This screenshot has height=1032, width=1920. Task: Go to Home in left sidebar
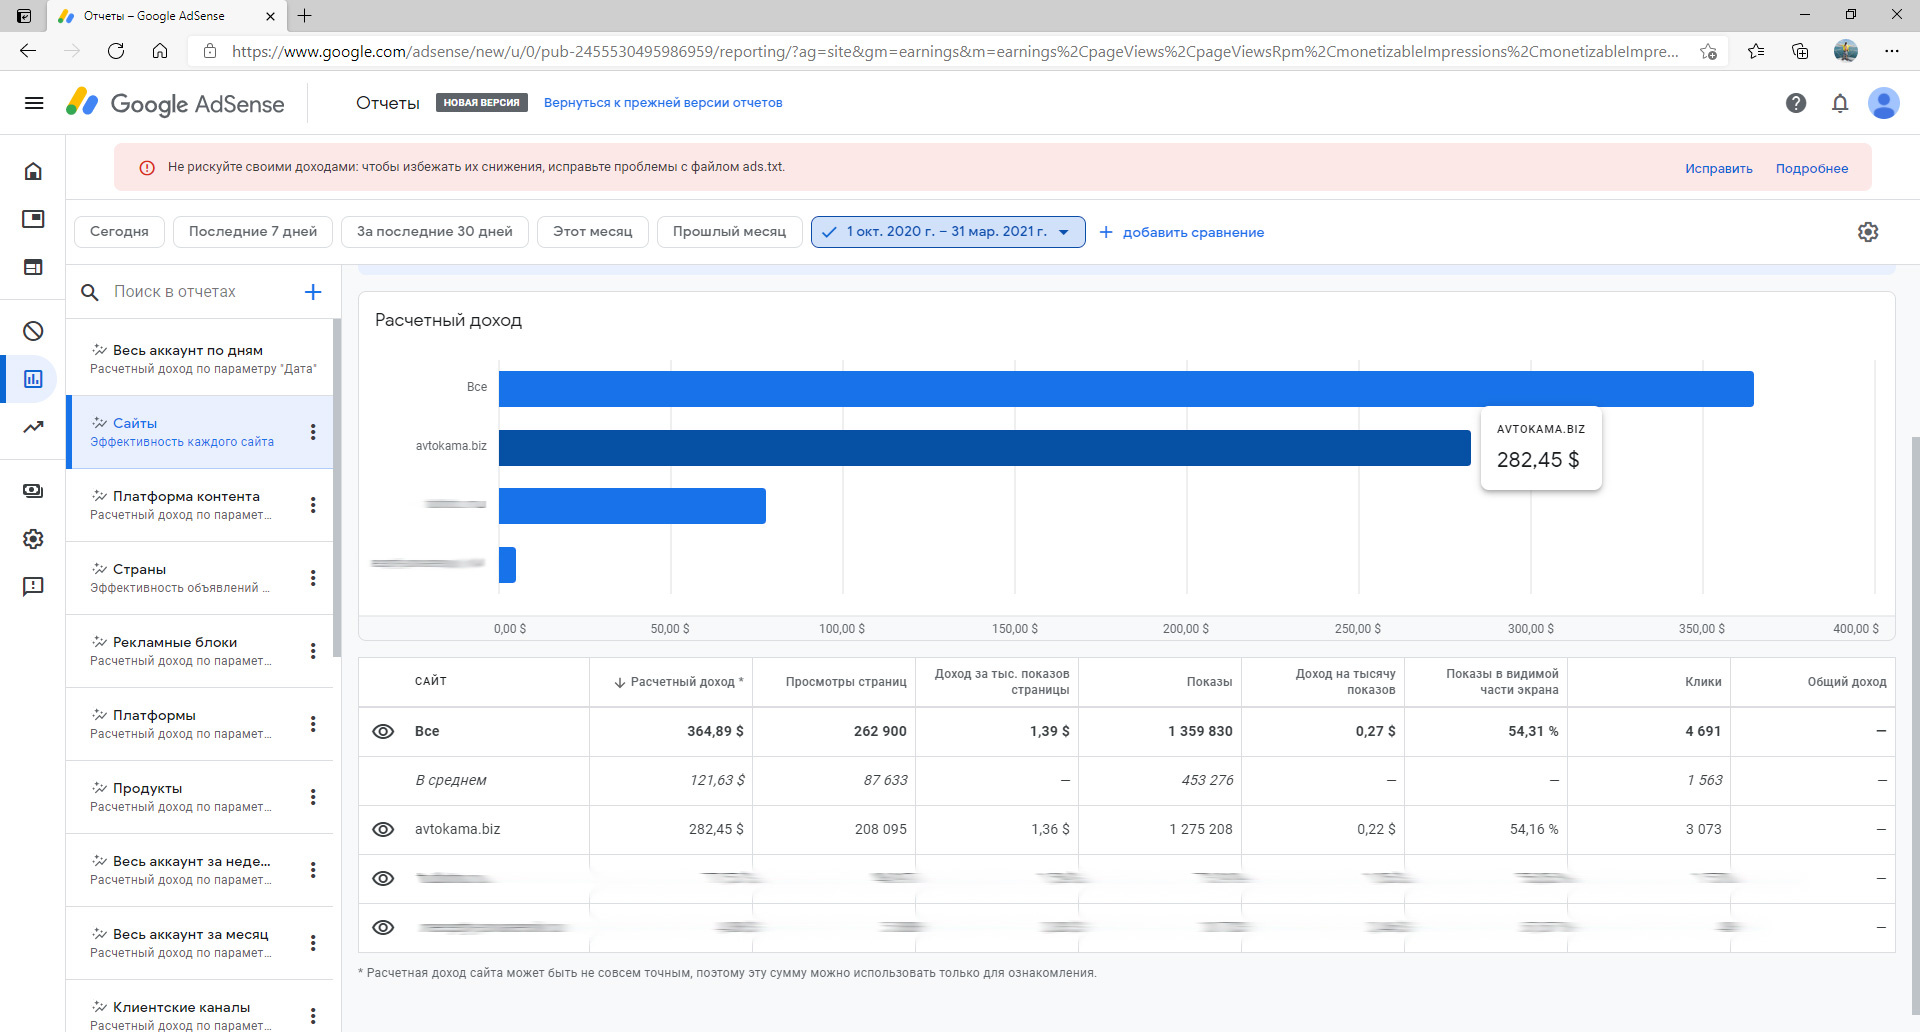(x=33, y=171)
